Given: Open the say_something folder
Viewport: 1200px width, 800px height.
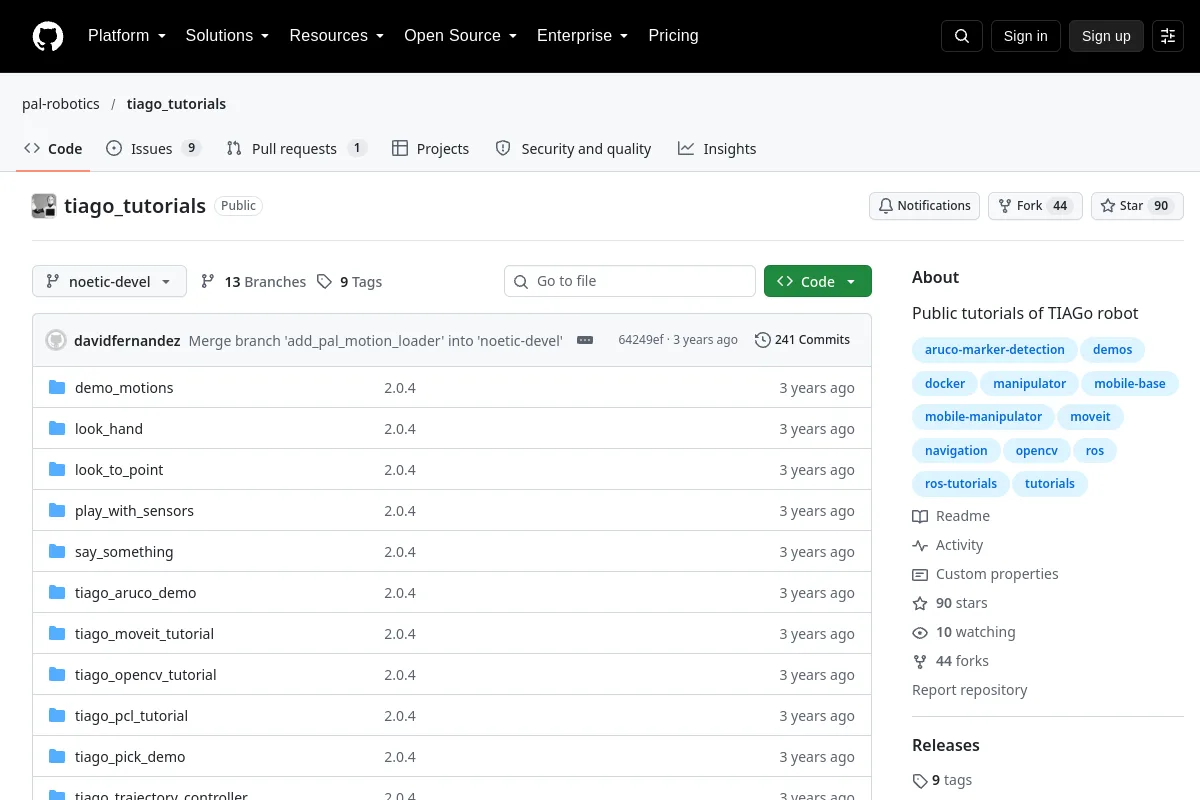Looking at the screenshot, I should [124, 552].
